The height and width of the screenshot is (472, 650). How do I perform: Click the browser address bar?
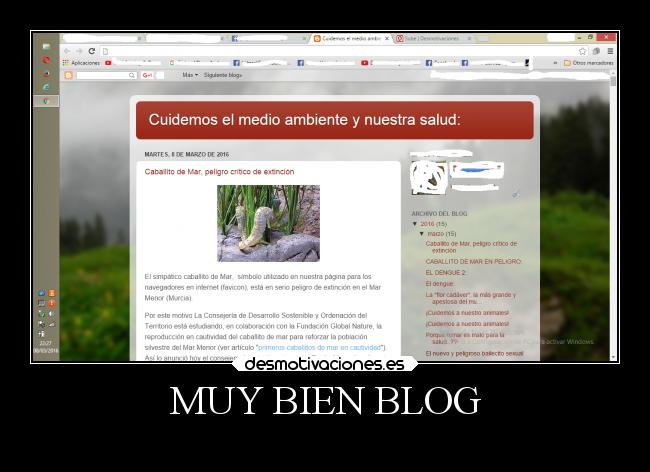pyautogui.click(x=338, y=51)
